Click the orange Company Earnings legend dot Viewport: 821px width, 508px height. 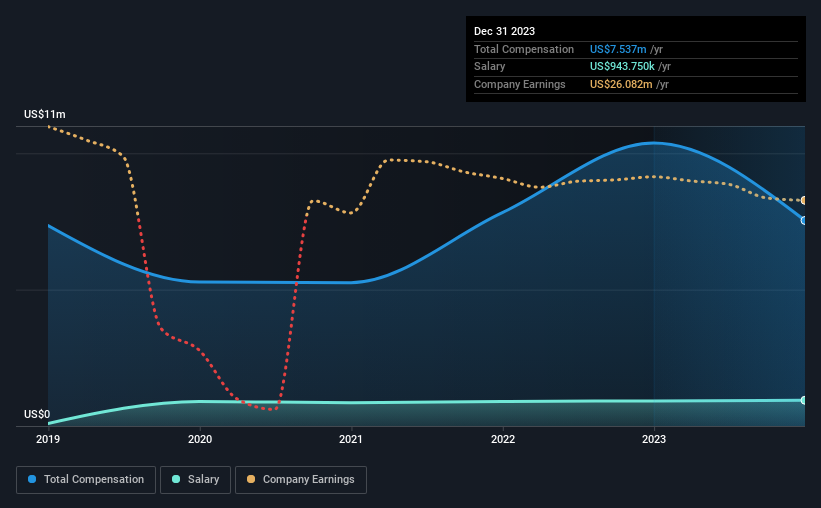coord(251,479)
